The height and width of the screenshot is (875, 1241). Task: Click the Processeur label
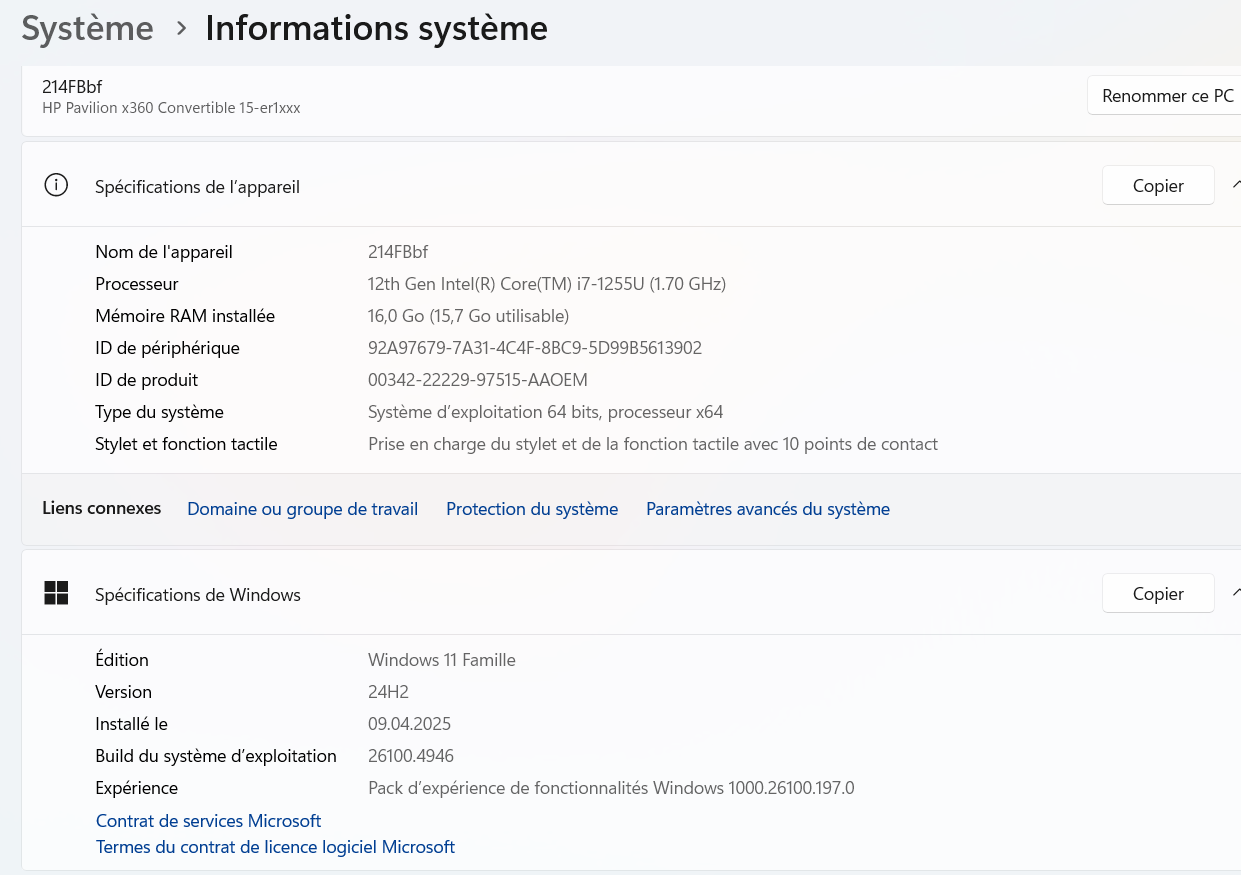pos(137,284)
